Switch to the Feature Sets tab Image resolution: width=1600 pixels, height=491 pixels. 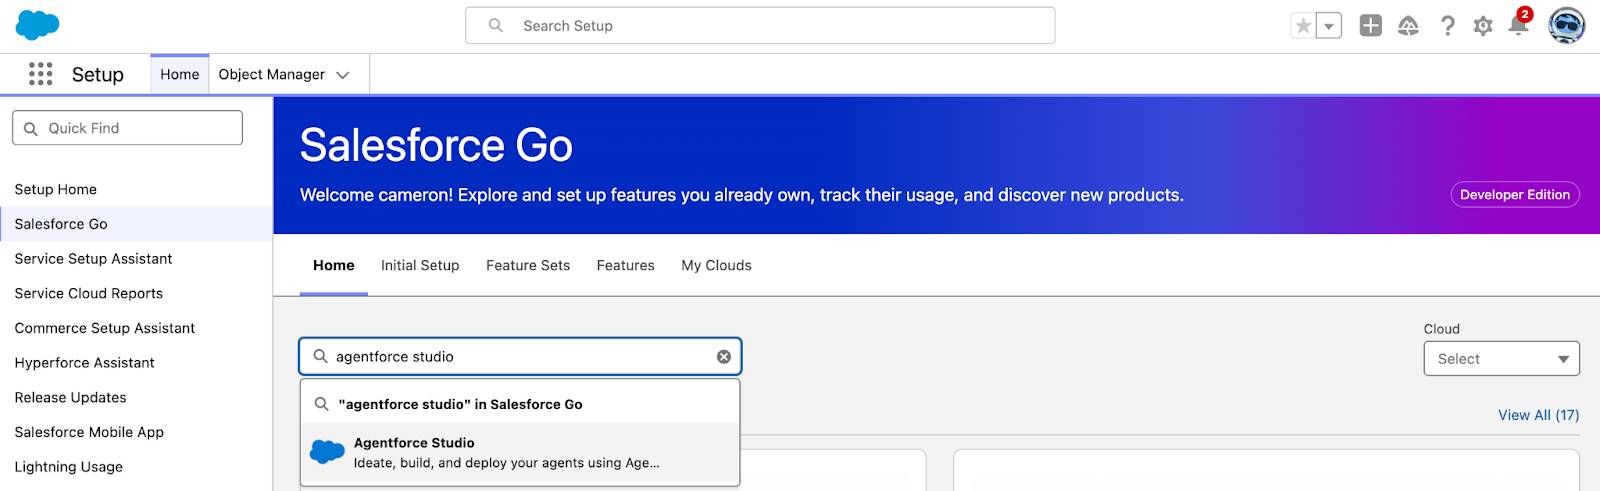[x=528, y=265]
